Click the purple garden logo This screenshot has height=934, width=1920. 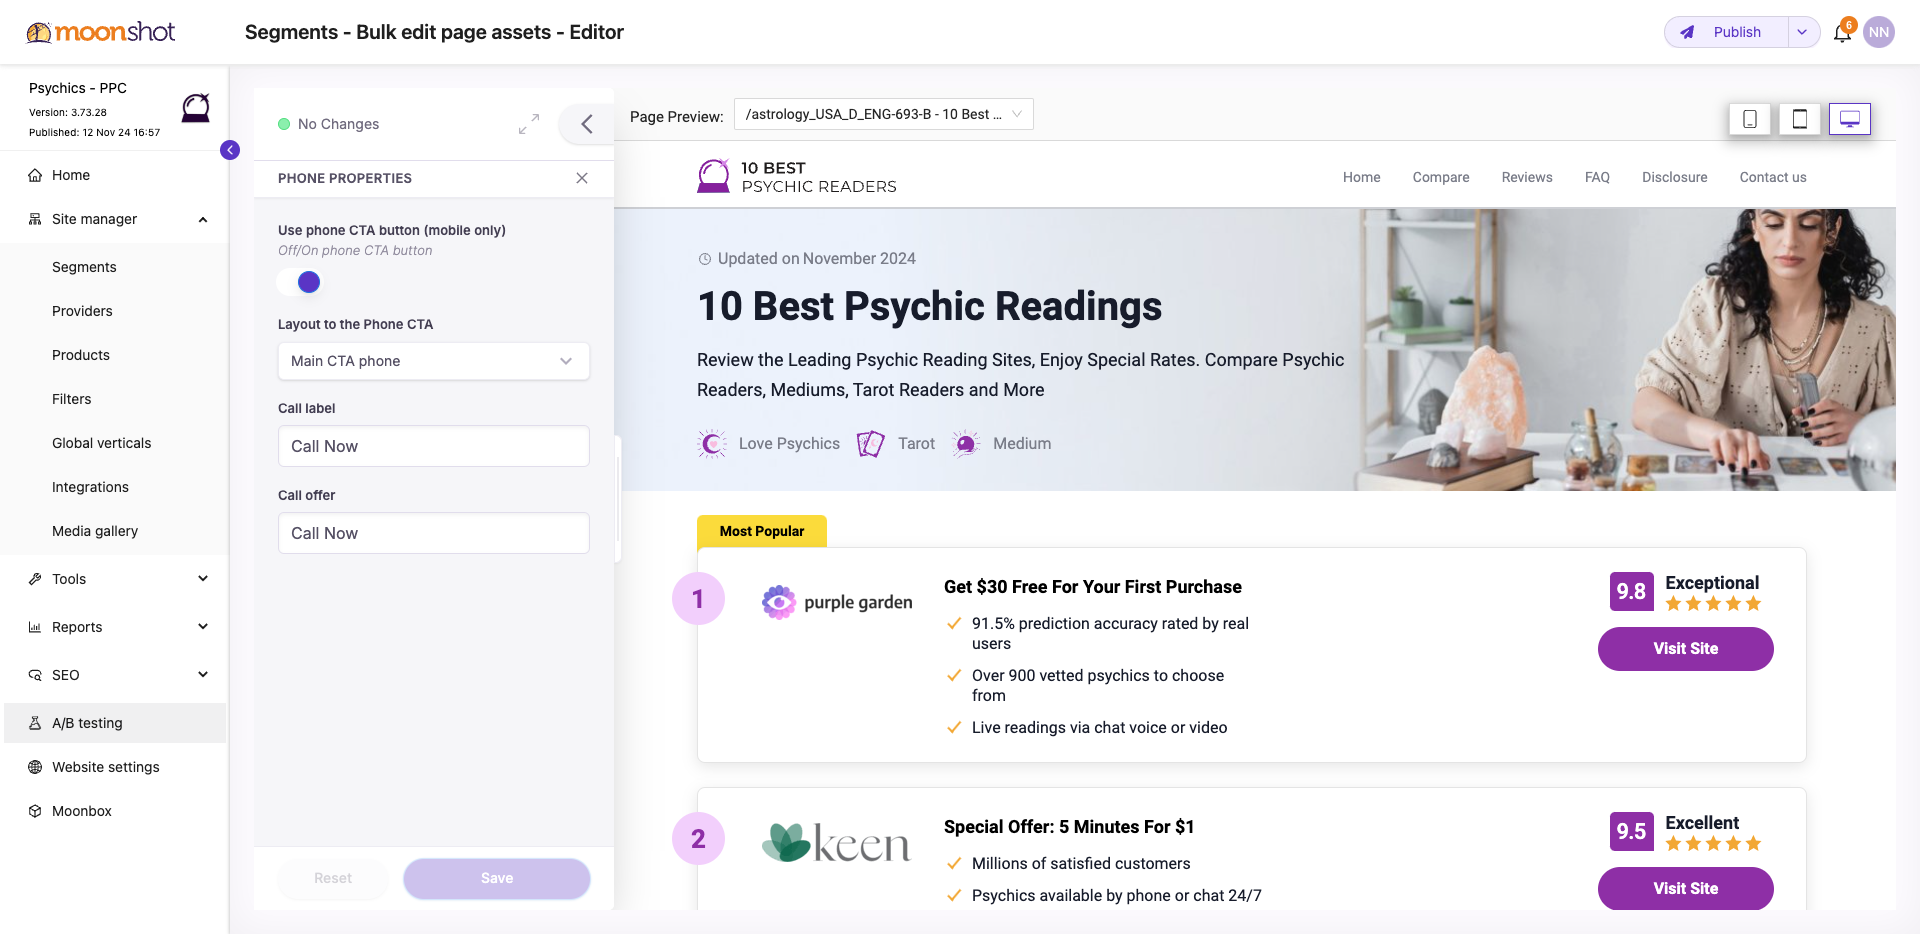tap(838, 602)
